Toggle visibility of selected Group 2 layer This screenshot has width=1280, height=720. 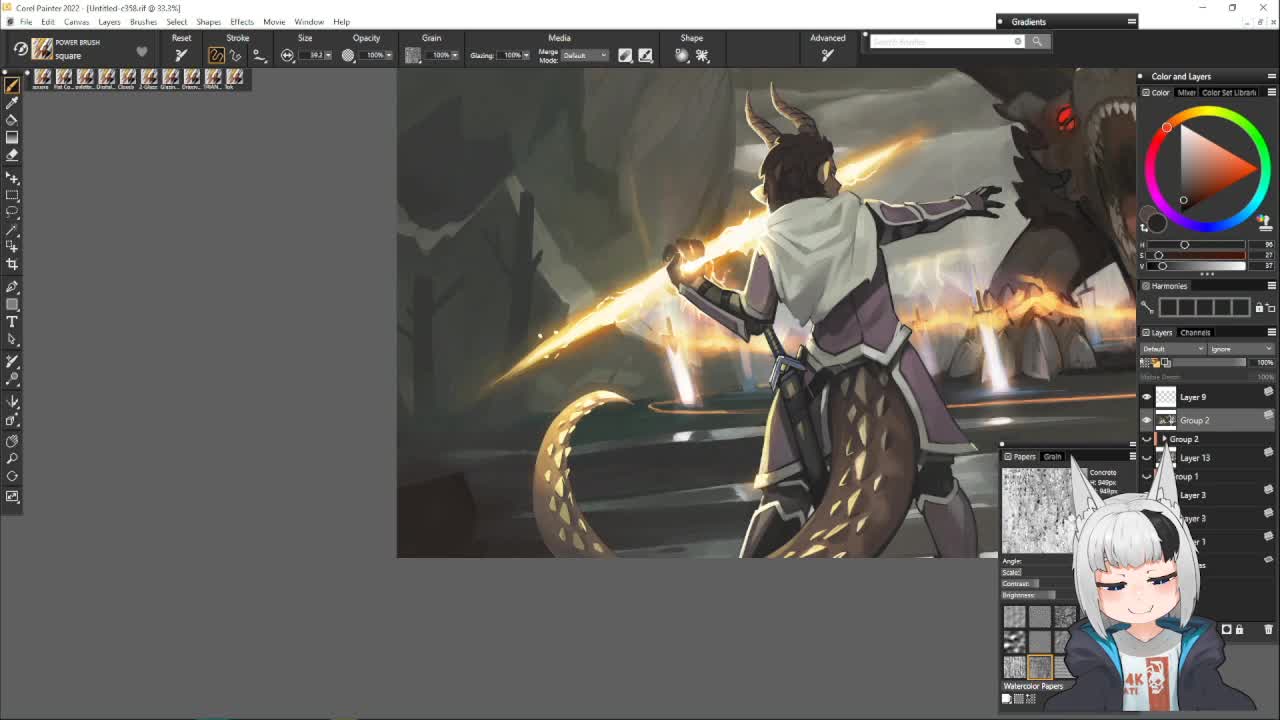click(1147, 420)
